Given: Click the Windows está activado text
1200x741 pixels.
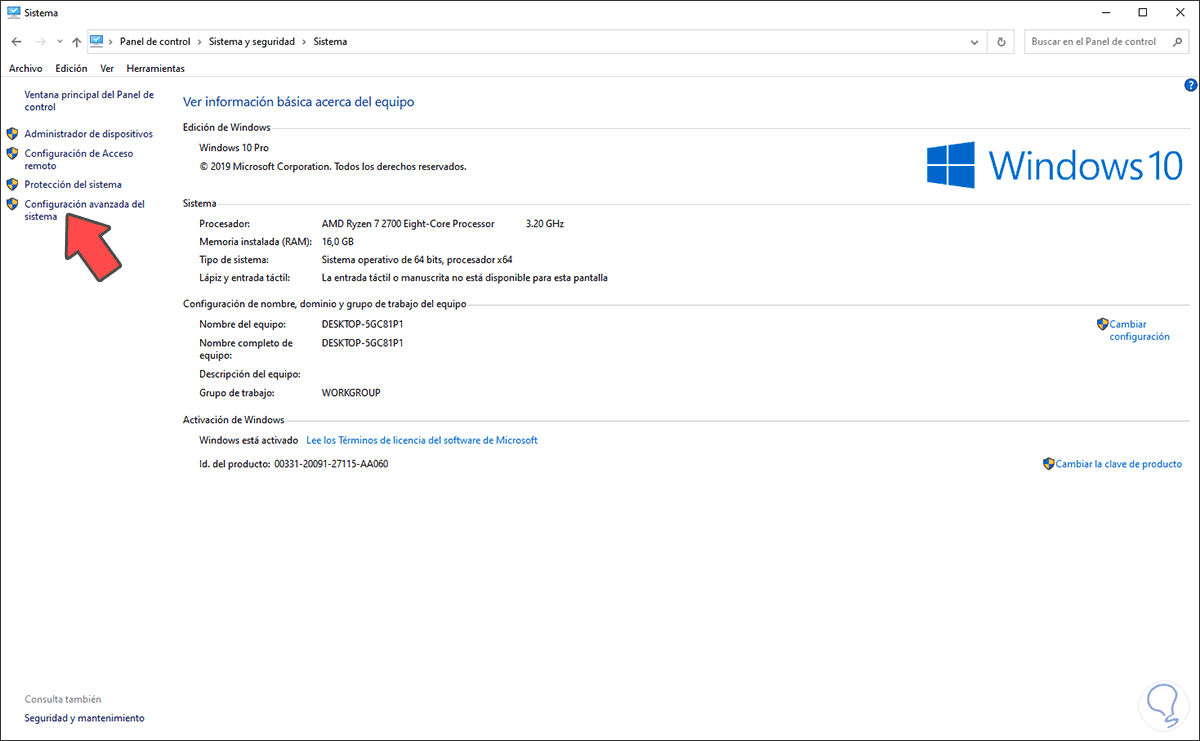Looking at the screenshot, I should (x=249, y=440).
